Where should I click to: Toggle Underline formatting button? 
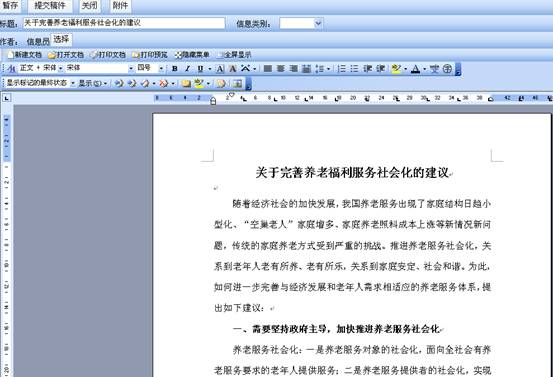(200, 68)
